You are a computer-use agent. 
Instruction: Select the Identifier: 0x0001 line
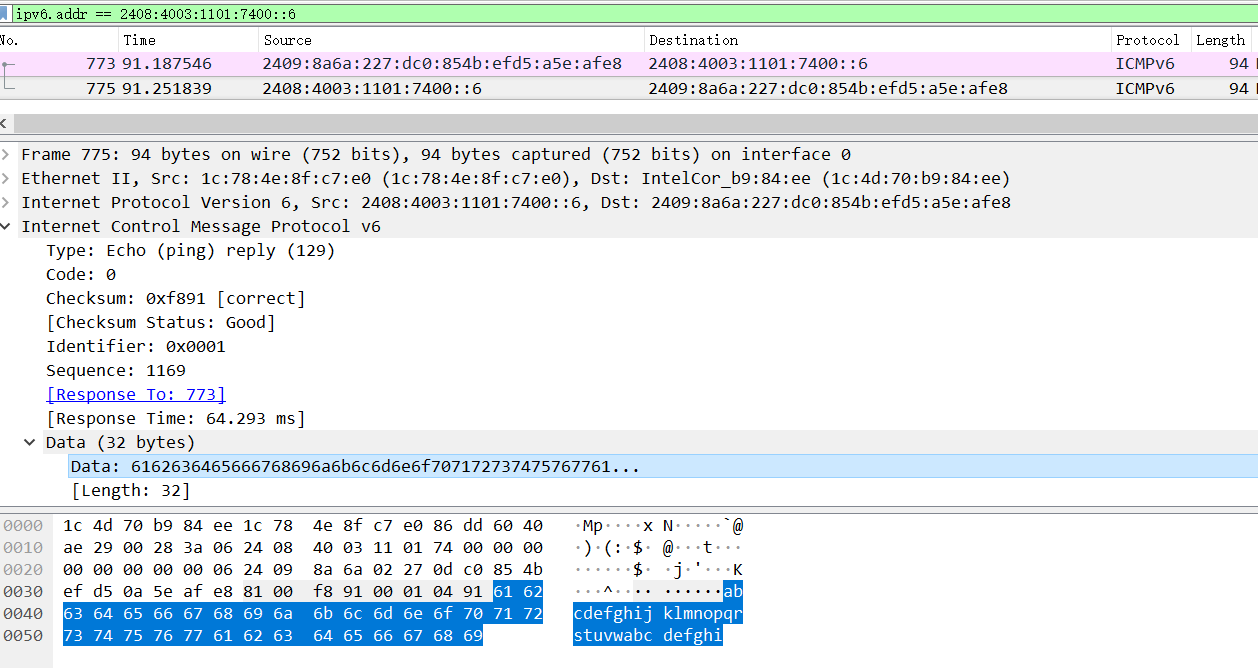135,347
